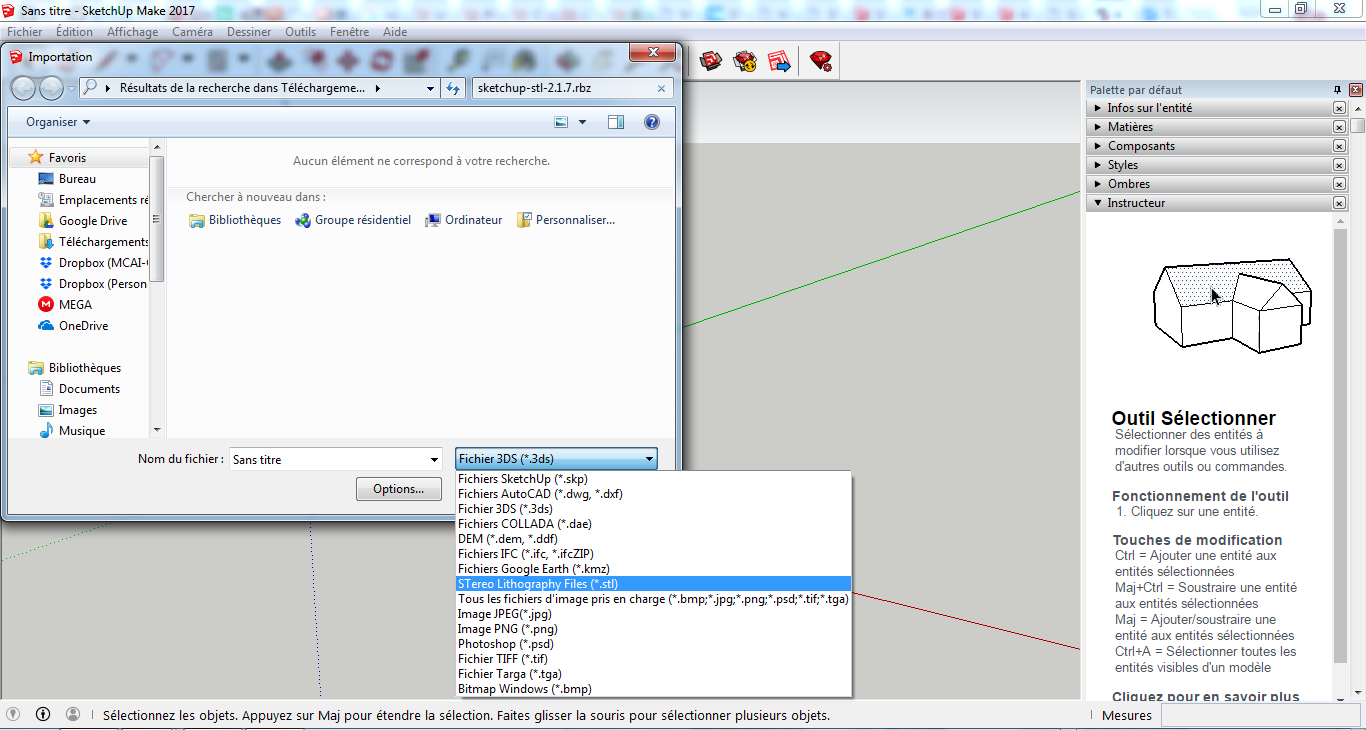Click the user sign-in status icon
This screenshot has height=730, width=1366.
(73, 714)
